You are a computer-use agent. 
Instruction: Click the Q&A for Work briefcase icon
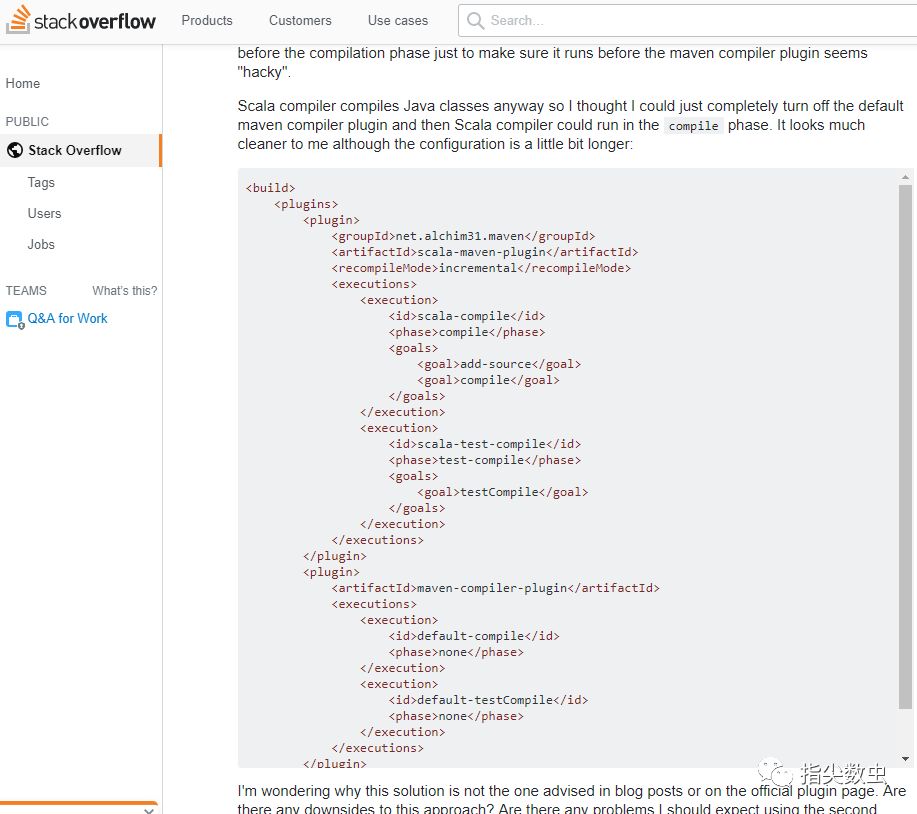[x=15, y=319]
